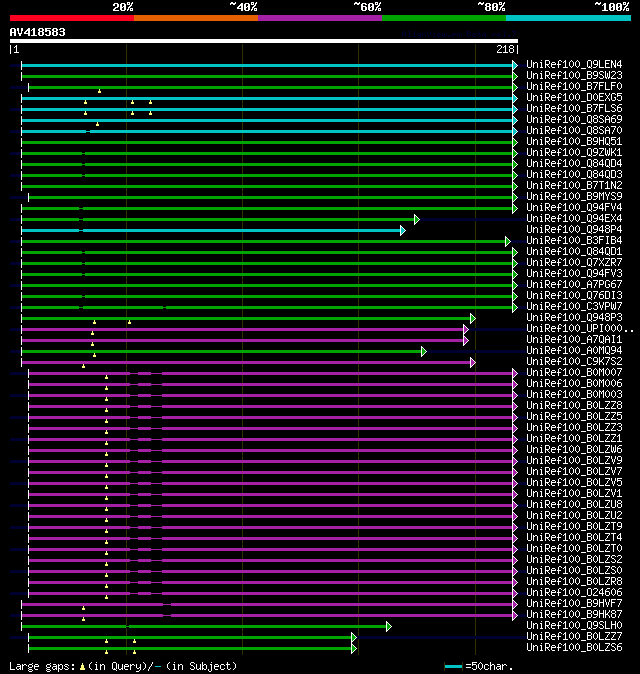Select the UniRef100_B9HK87 label

574,615
